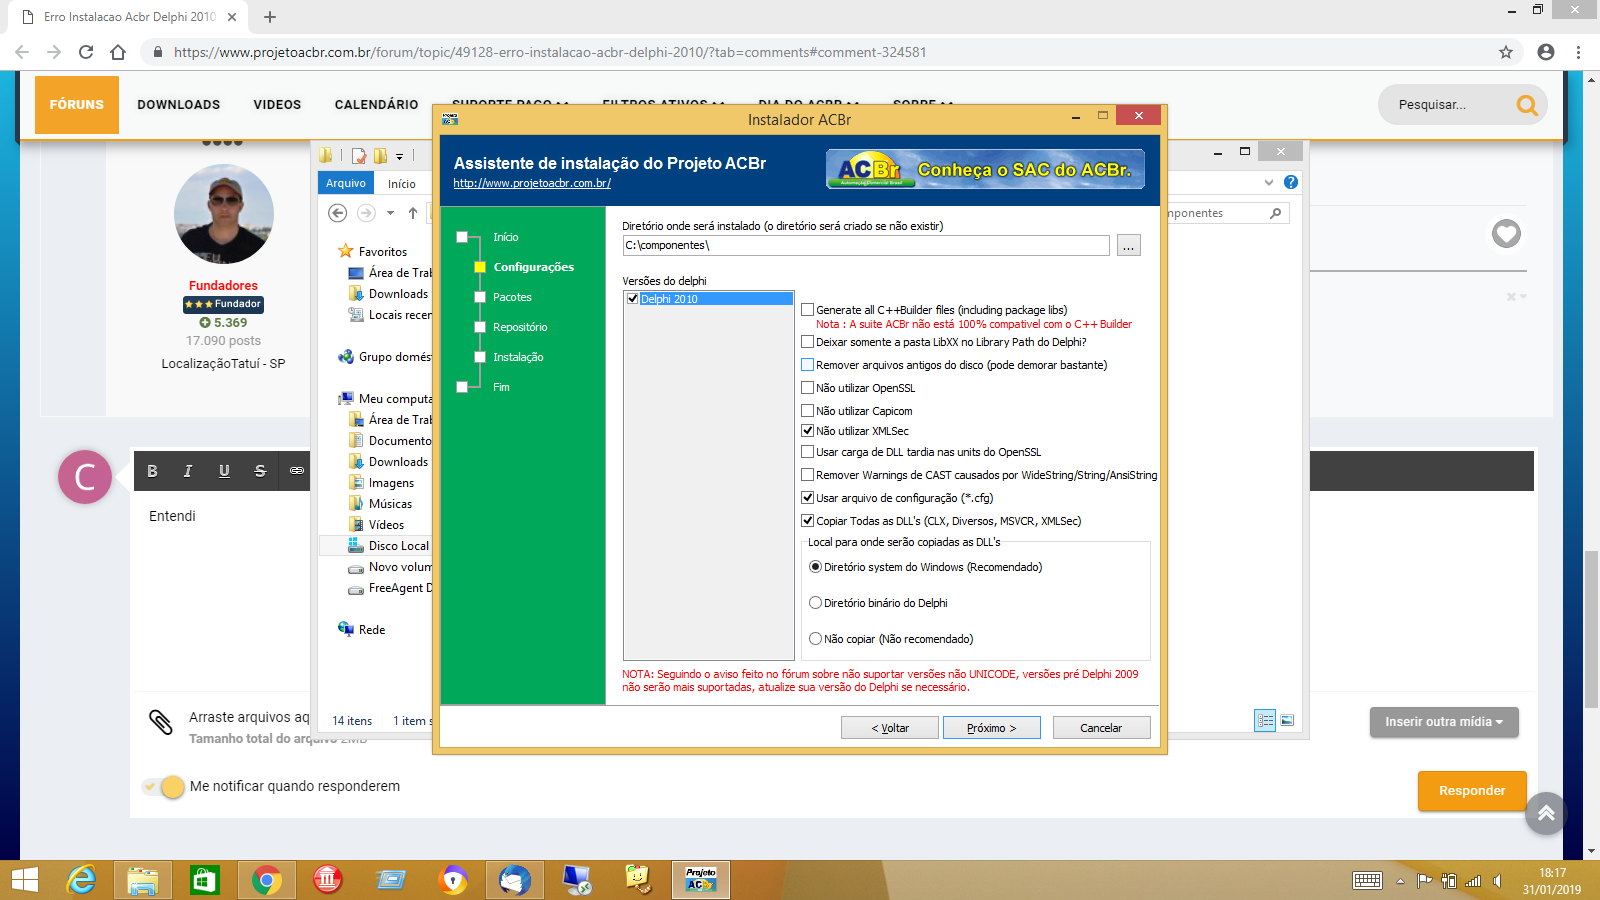Click orange search magnifier on forum header
This screenshot has height=900, width=1600.
[1527, 104]
